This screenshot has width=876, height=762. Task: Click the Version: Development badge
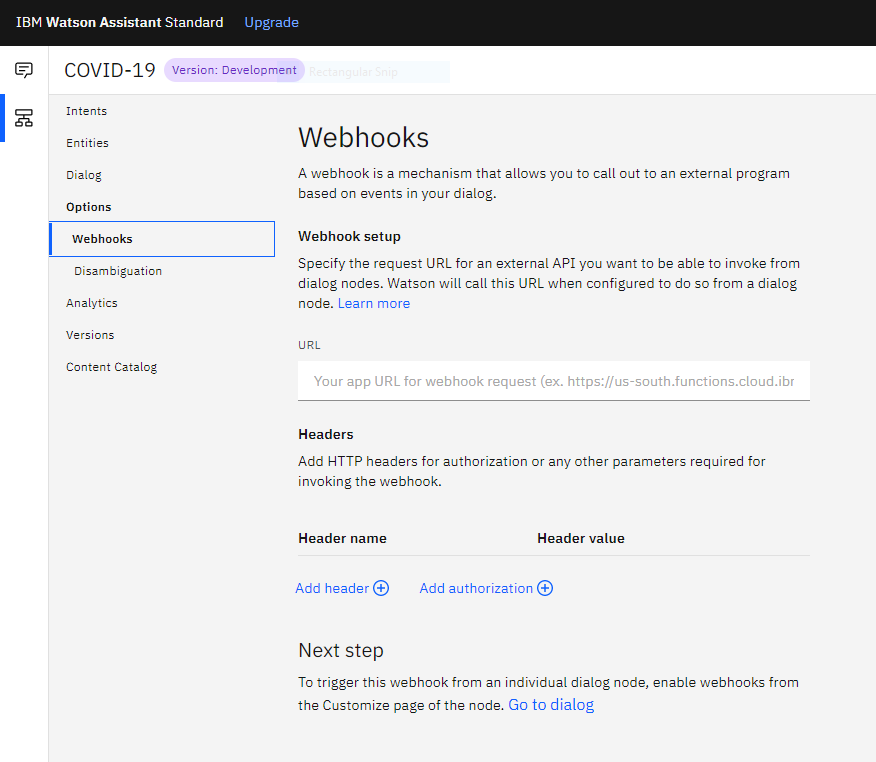234,70
